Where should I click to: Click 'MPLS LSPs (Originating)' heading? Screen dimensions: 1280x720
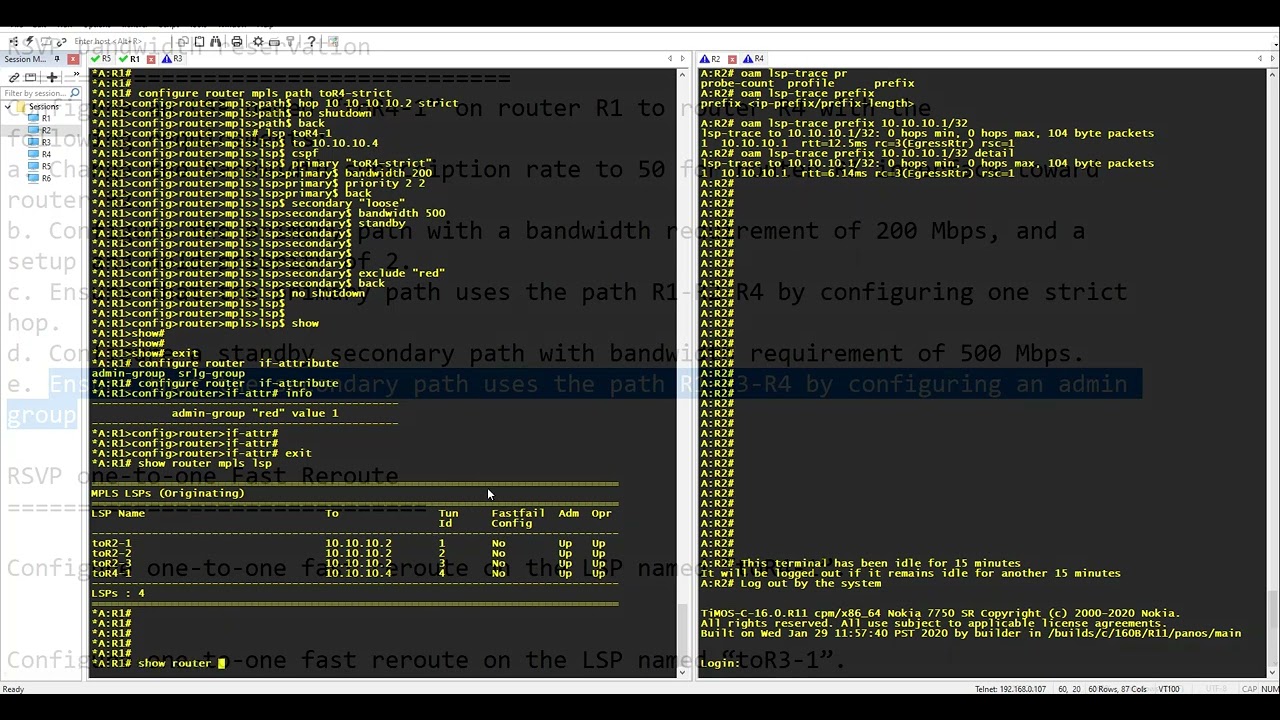pyautogui.click(x=168, y=493)
